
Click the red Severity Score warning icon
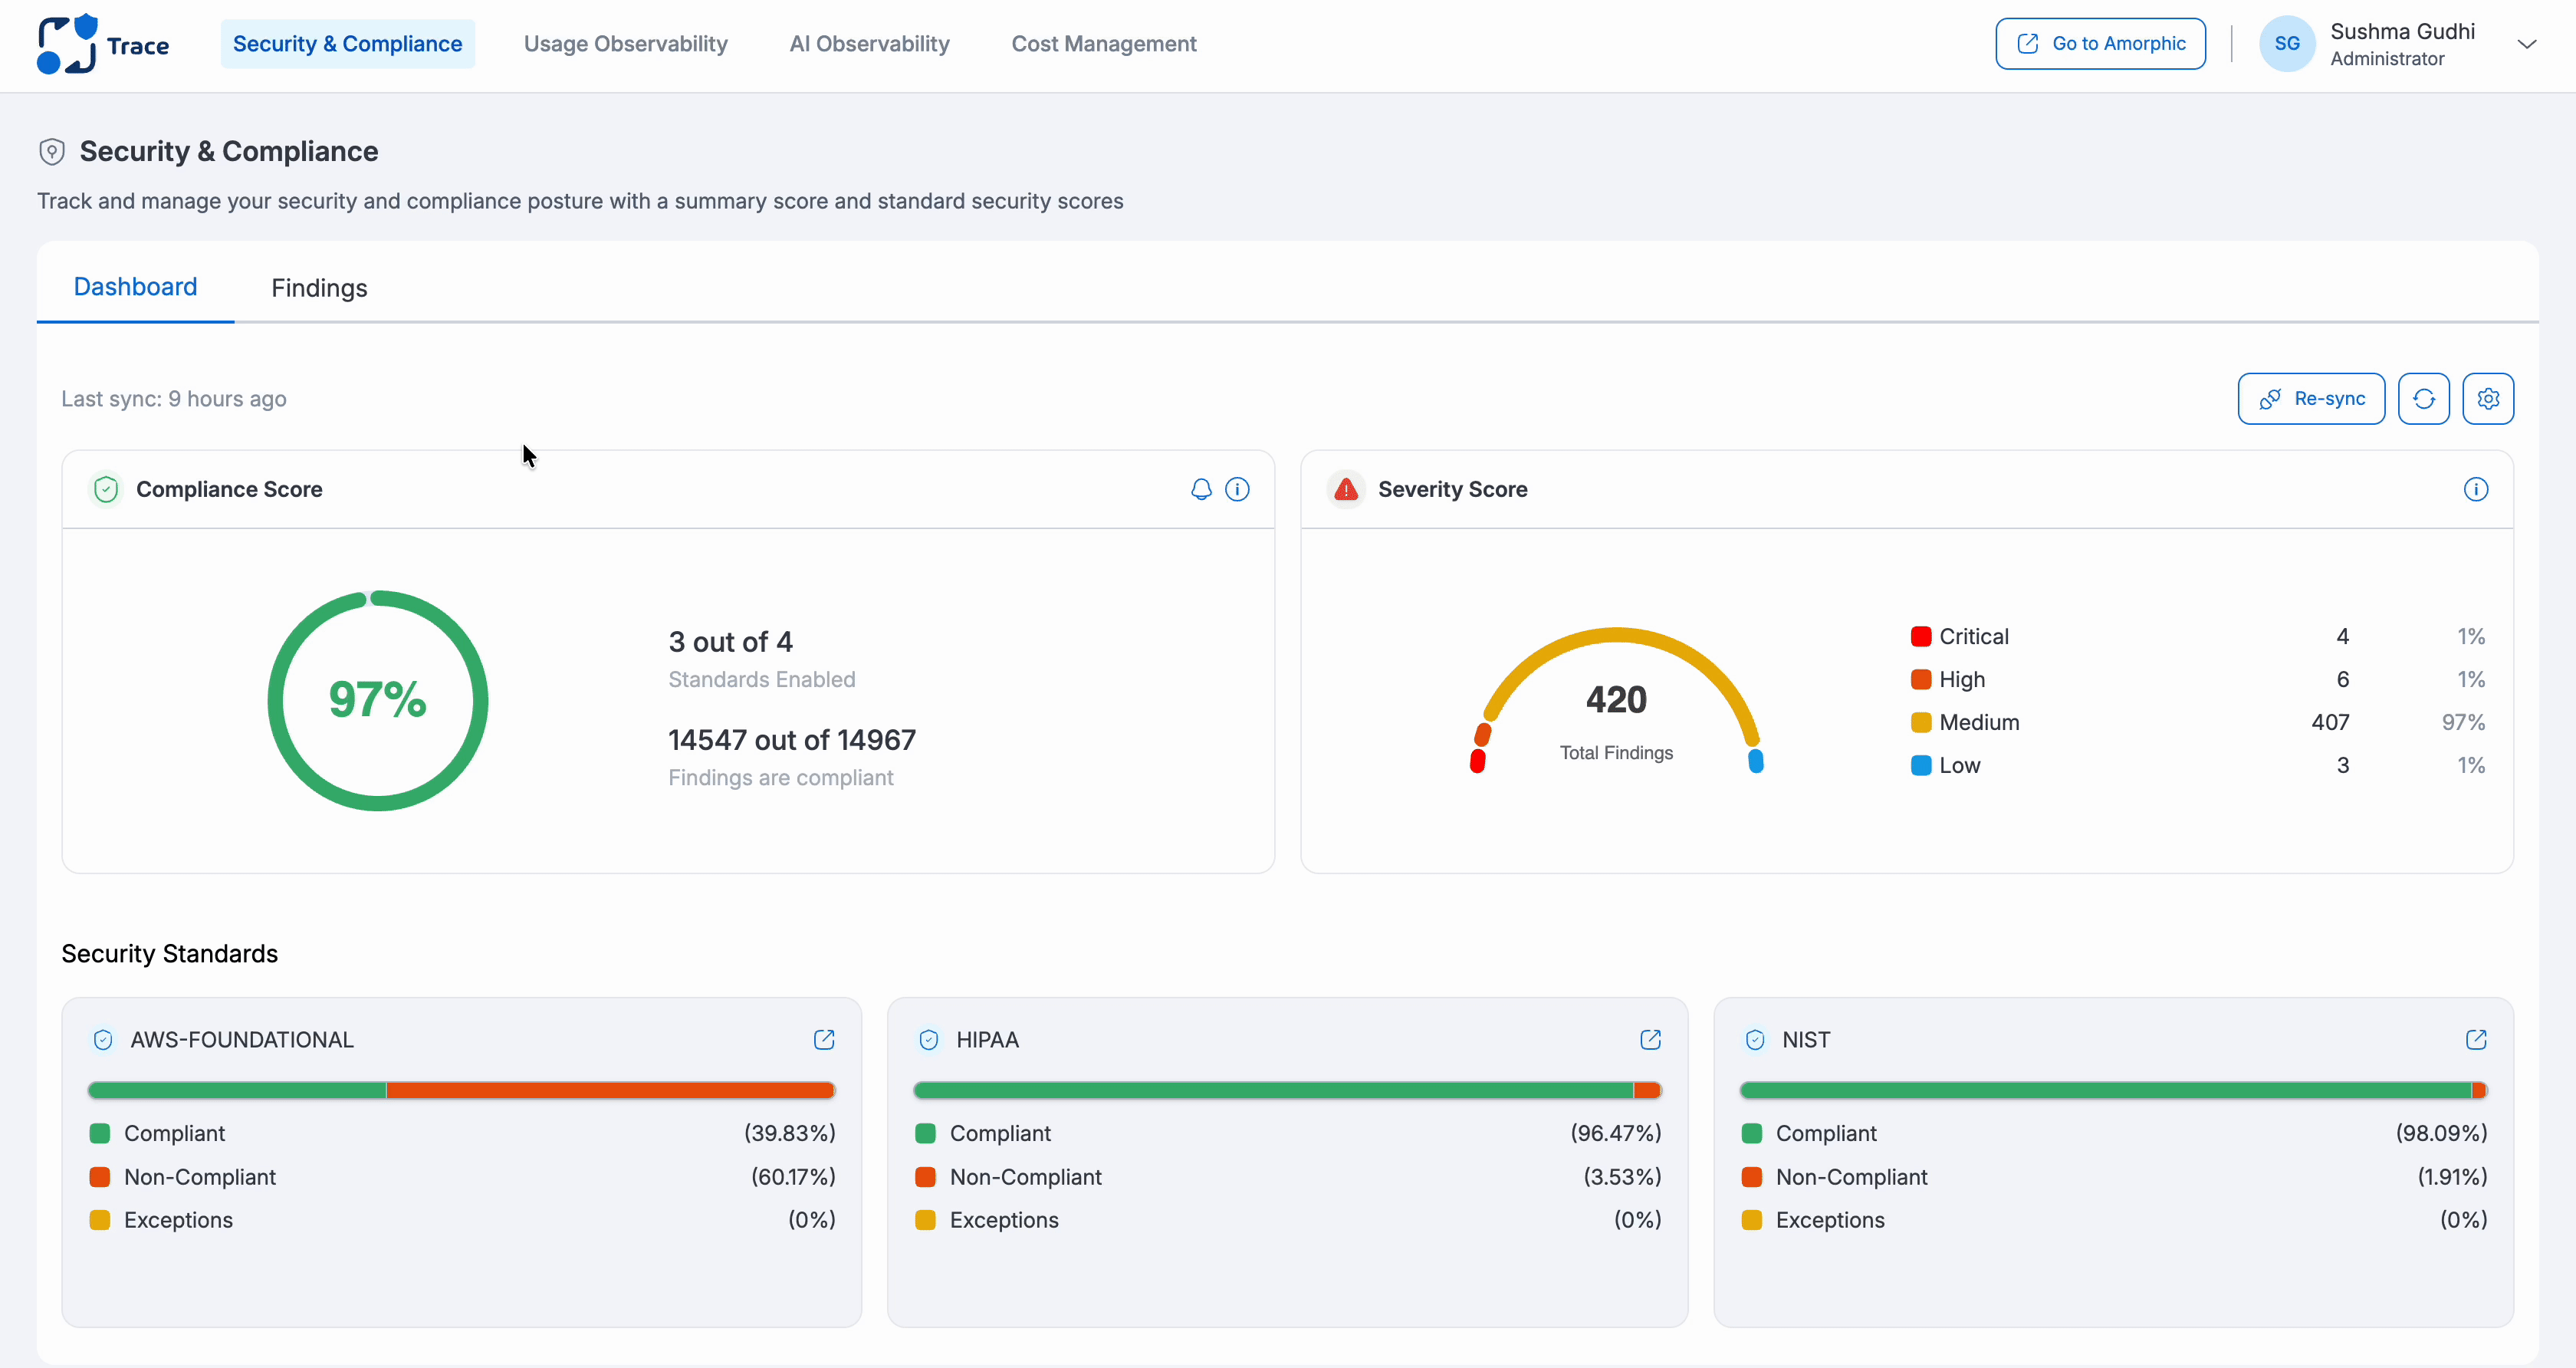1346,489
